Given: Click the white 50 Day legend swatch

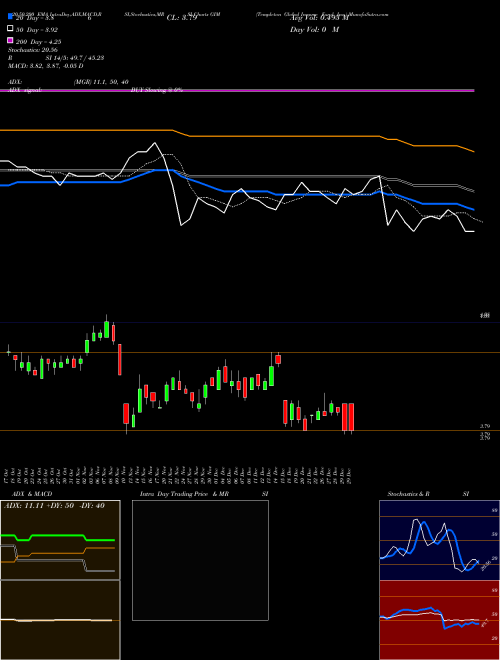Looking at the screenshot, I should click(10, 29).
